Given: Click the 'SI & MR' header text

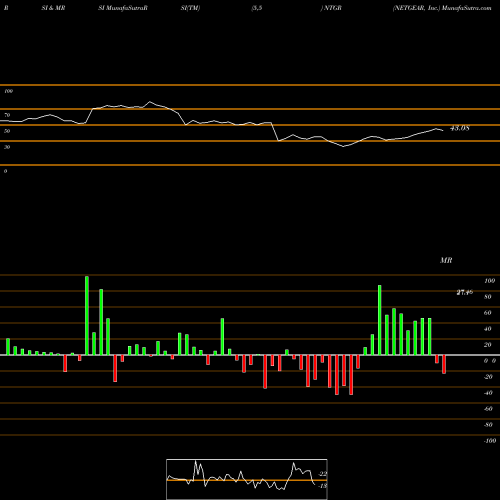Looking at the screenshot, I should pos(53,8).
